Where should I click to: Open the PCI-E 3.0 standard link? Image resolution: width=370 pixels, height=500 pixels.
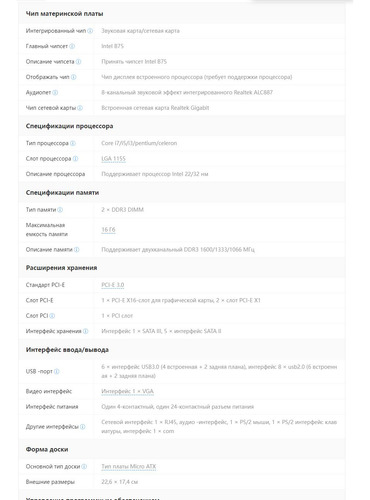113,285
